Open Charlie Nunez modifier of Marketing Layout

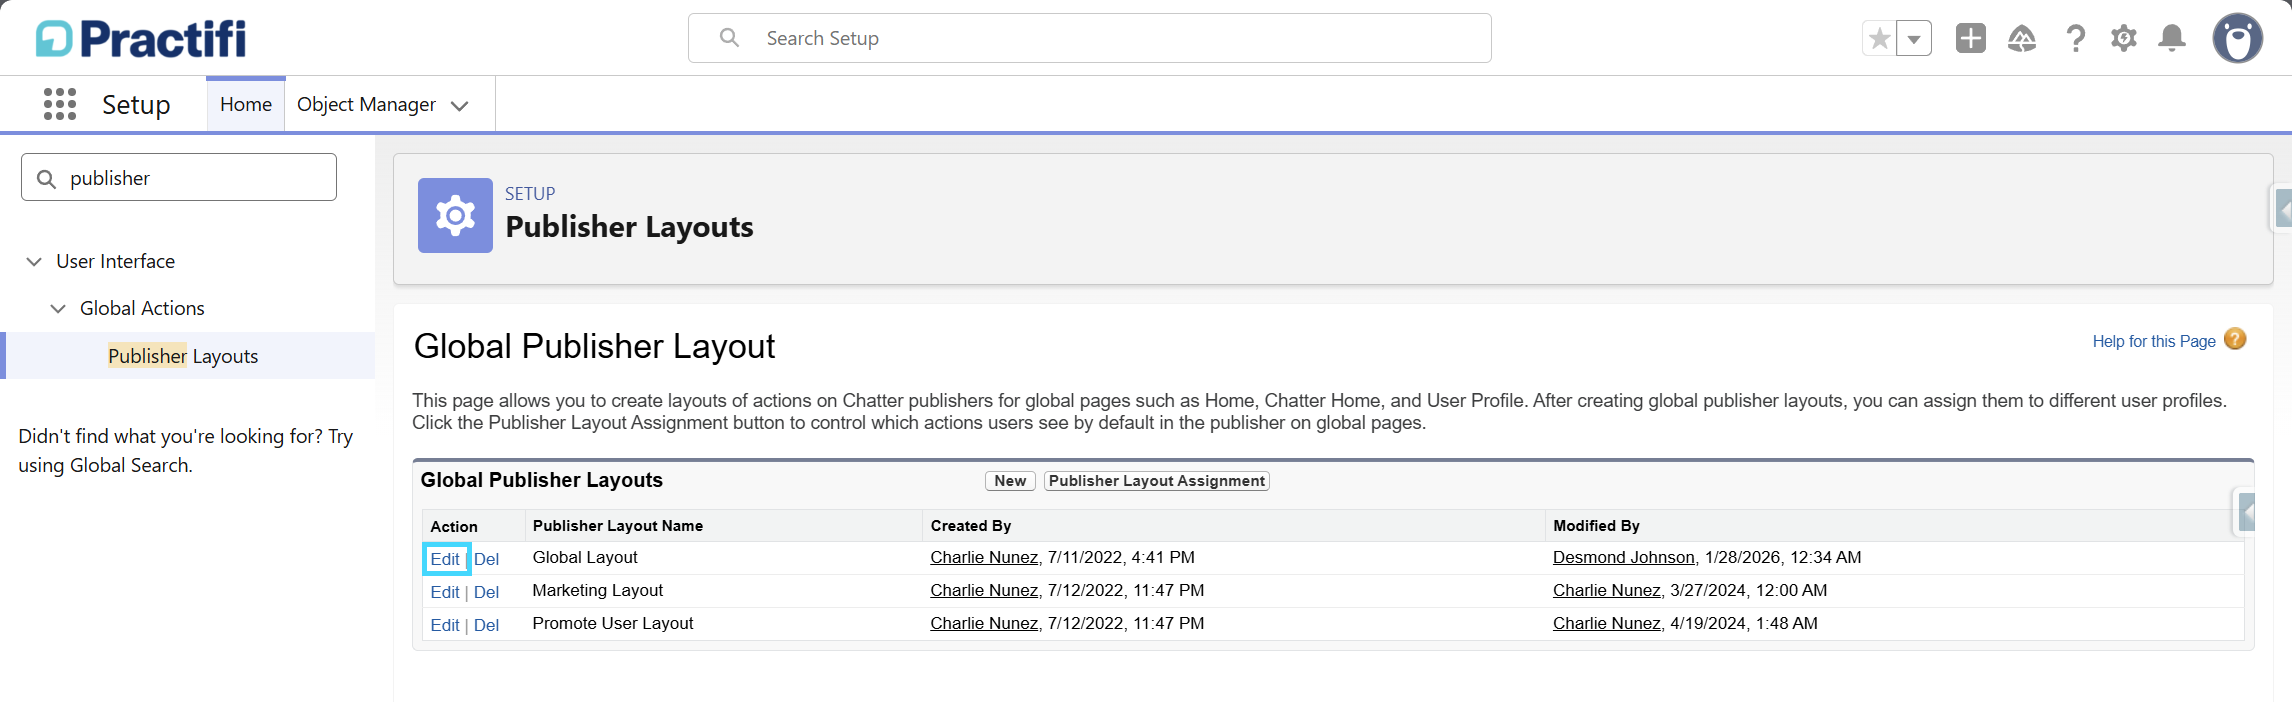click(x=1607, y=590)
